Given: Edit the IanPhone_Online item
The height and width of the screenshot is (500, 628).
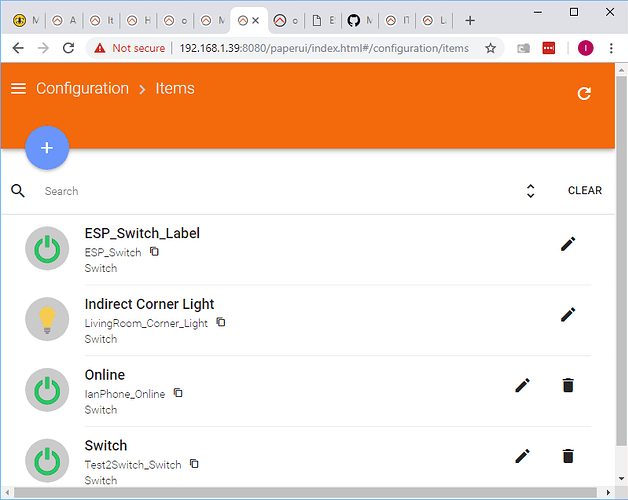Looking at the screenshot, I should [x=522, y=385].
